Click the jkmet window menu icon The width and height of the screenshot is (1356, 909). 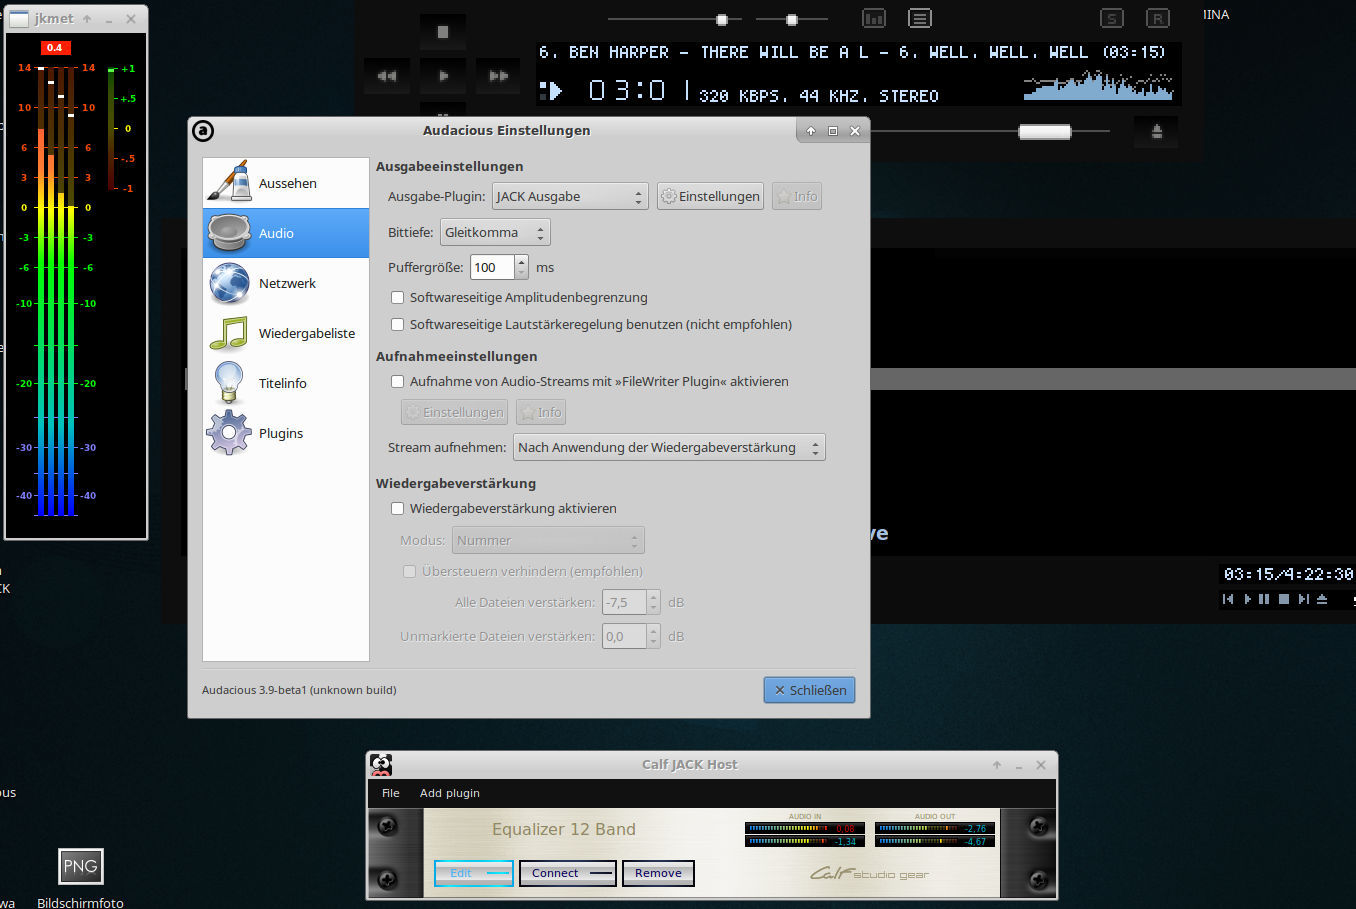pos(19,18)
